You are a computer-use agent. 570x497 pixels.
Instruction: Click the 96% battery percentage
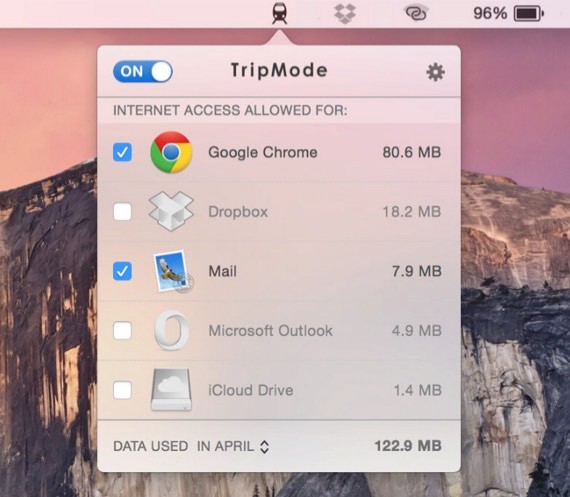(490, 14)
